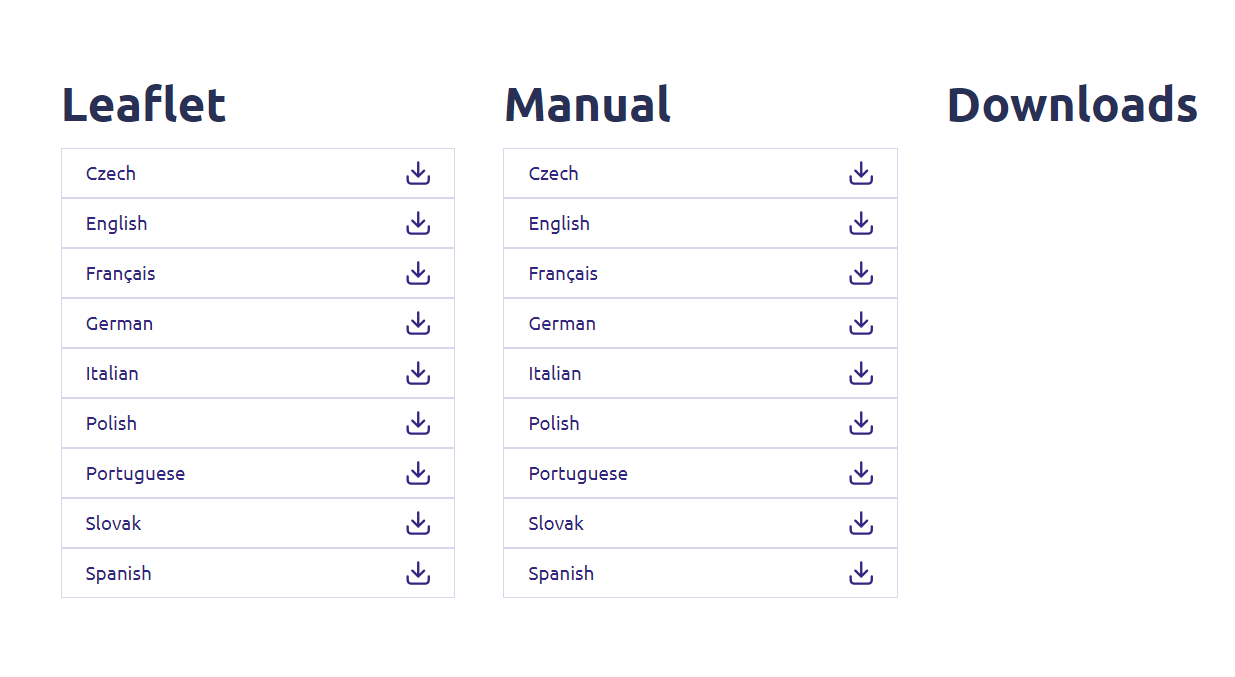Click the Italian manual download icon
Screen dimensions: 1235x677
(x=861, y=373)
